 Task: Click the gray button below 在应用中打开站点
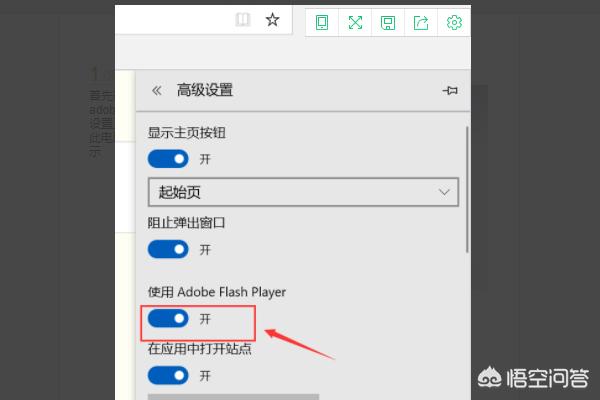[233, 397]
